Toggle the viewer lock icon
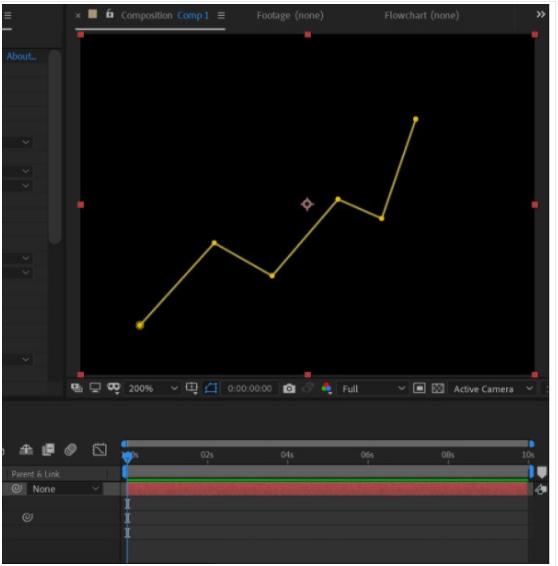Image resolution: width=558 pixels, height=566 pixels. click(x=110, y=14)
